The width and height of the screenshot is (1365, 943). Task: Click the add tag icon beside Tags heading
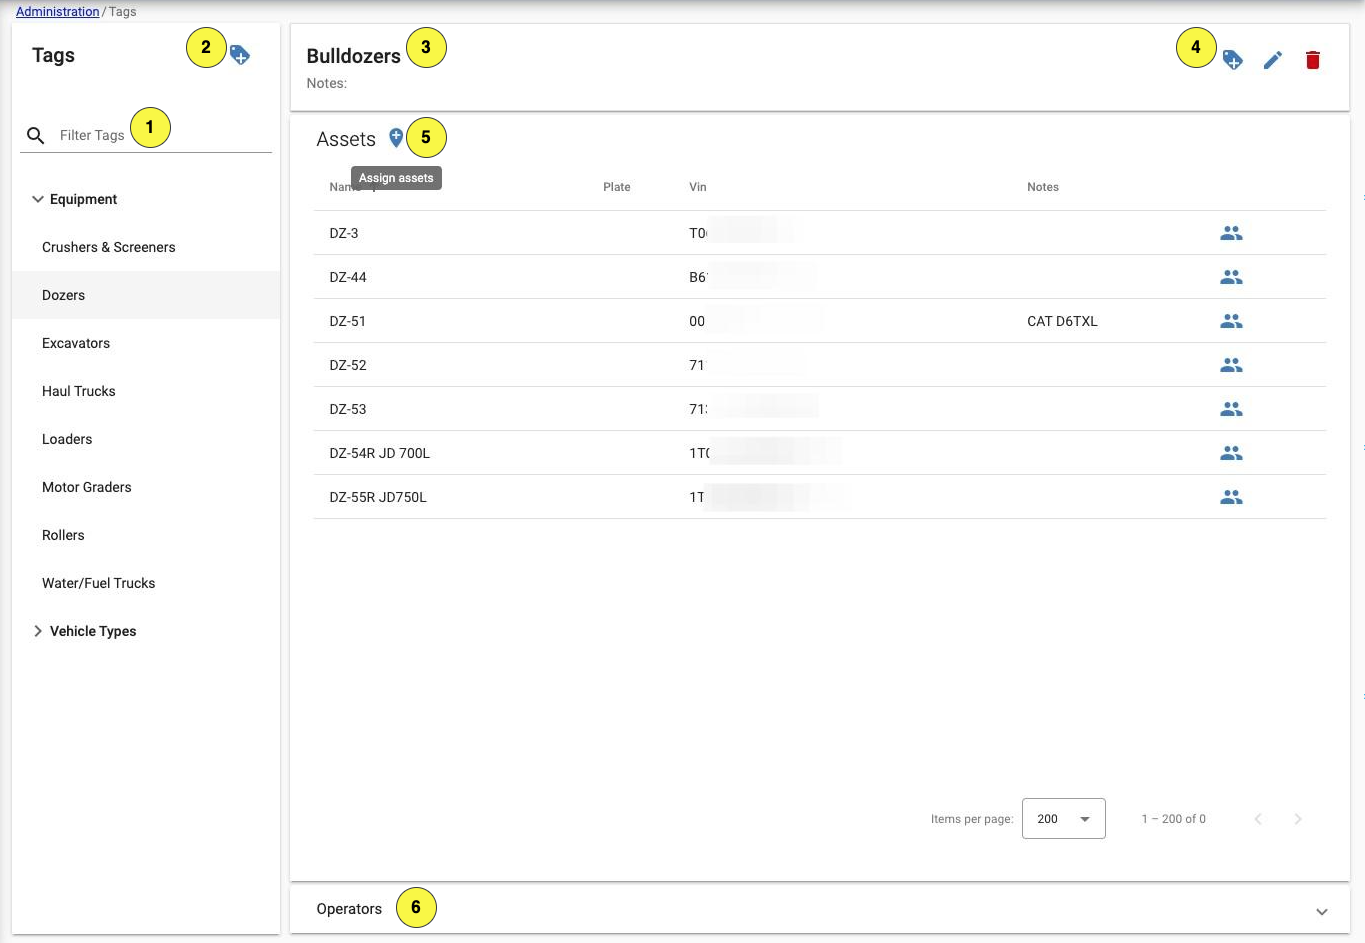click(240, 55)
